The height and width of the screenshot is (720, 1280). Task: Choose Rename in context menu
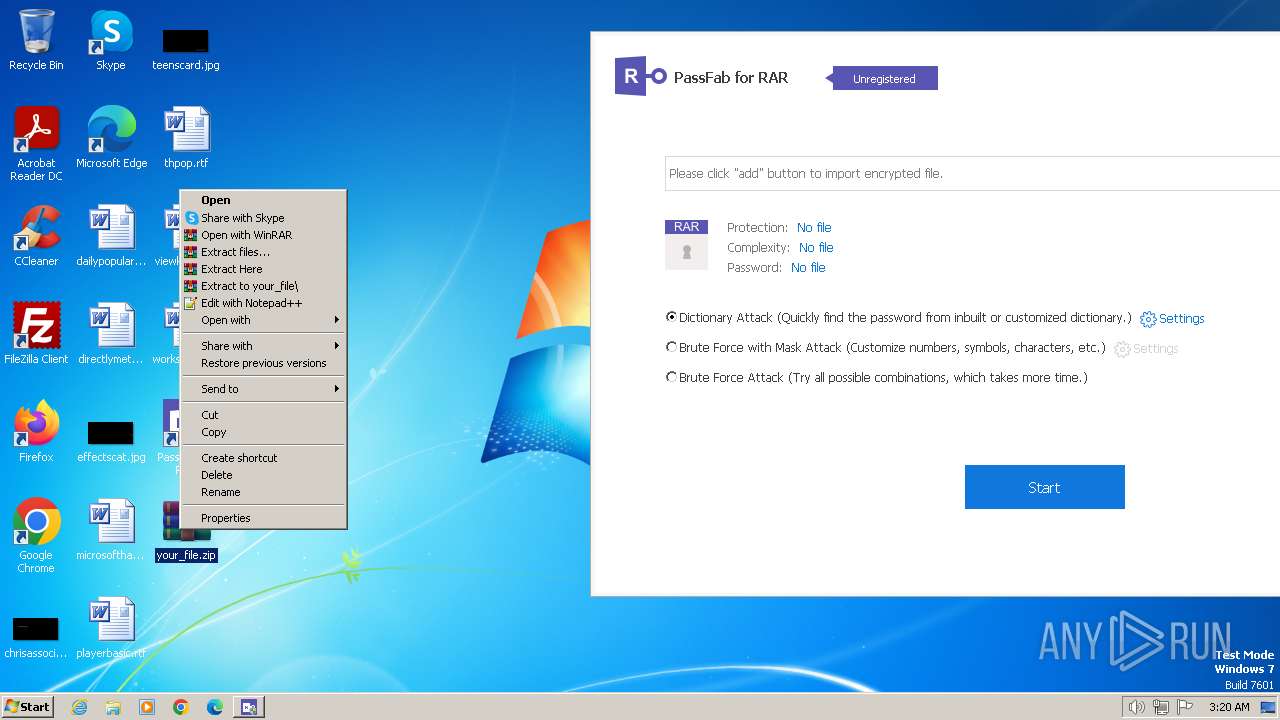264,492
